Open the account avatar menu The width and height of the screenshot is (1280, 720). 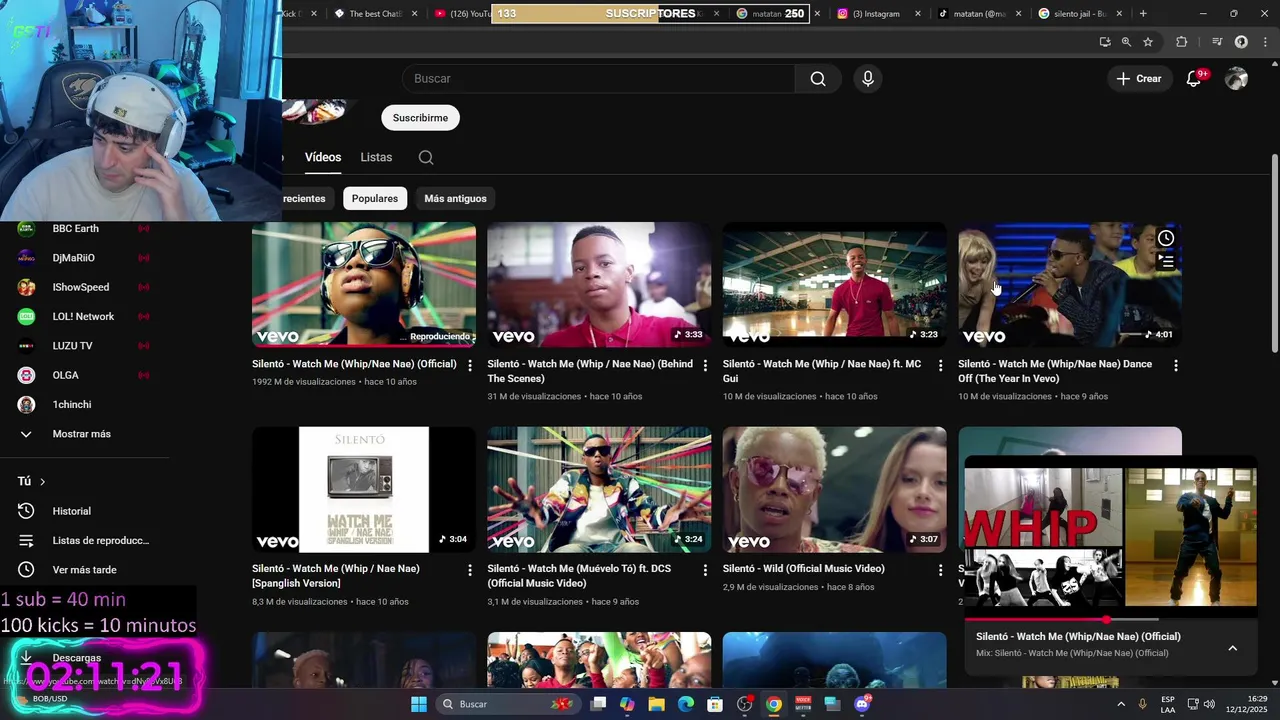point(1237,79)
